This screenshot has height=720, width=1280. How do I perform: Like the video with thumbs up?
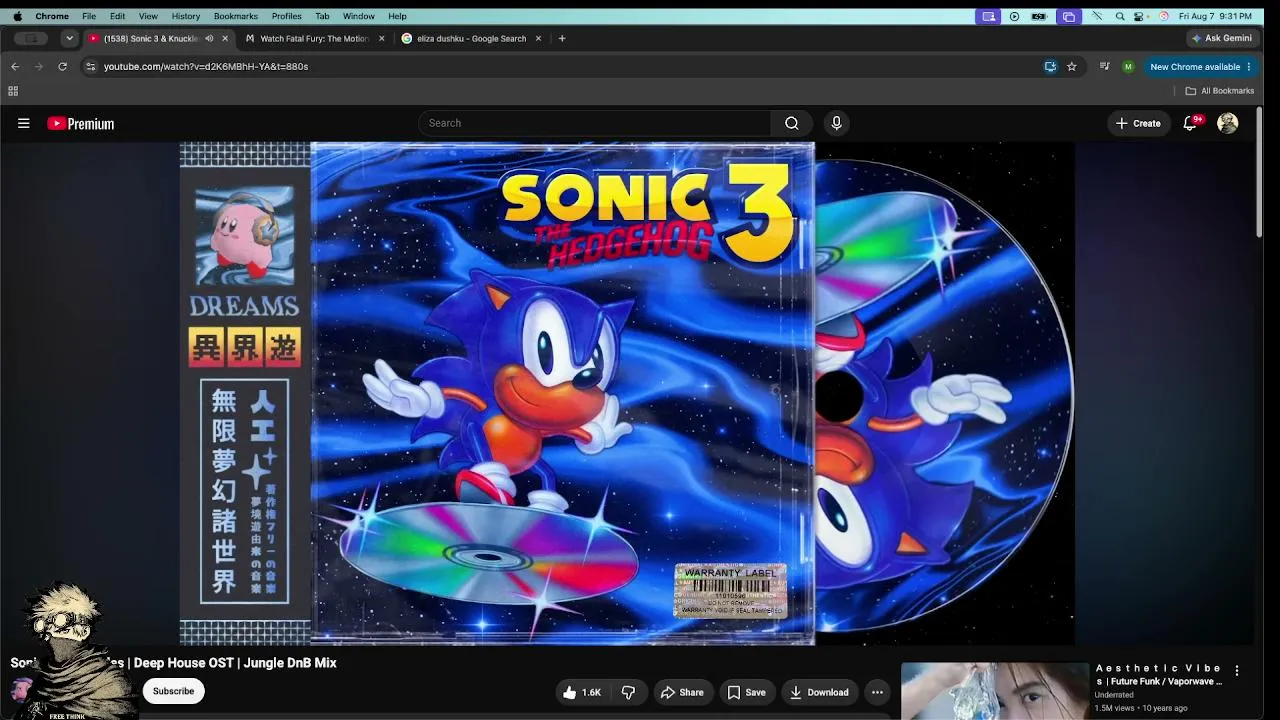[x=582, y=692]
